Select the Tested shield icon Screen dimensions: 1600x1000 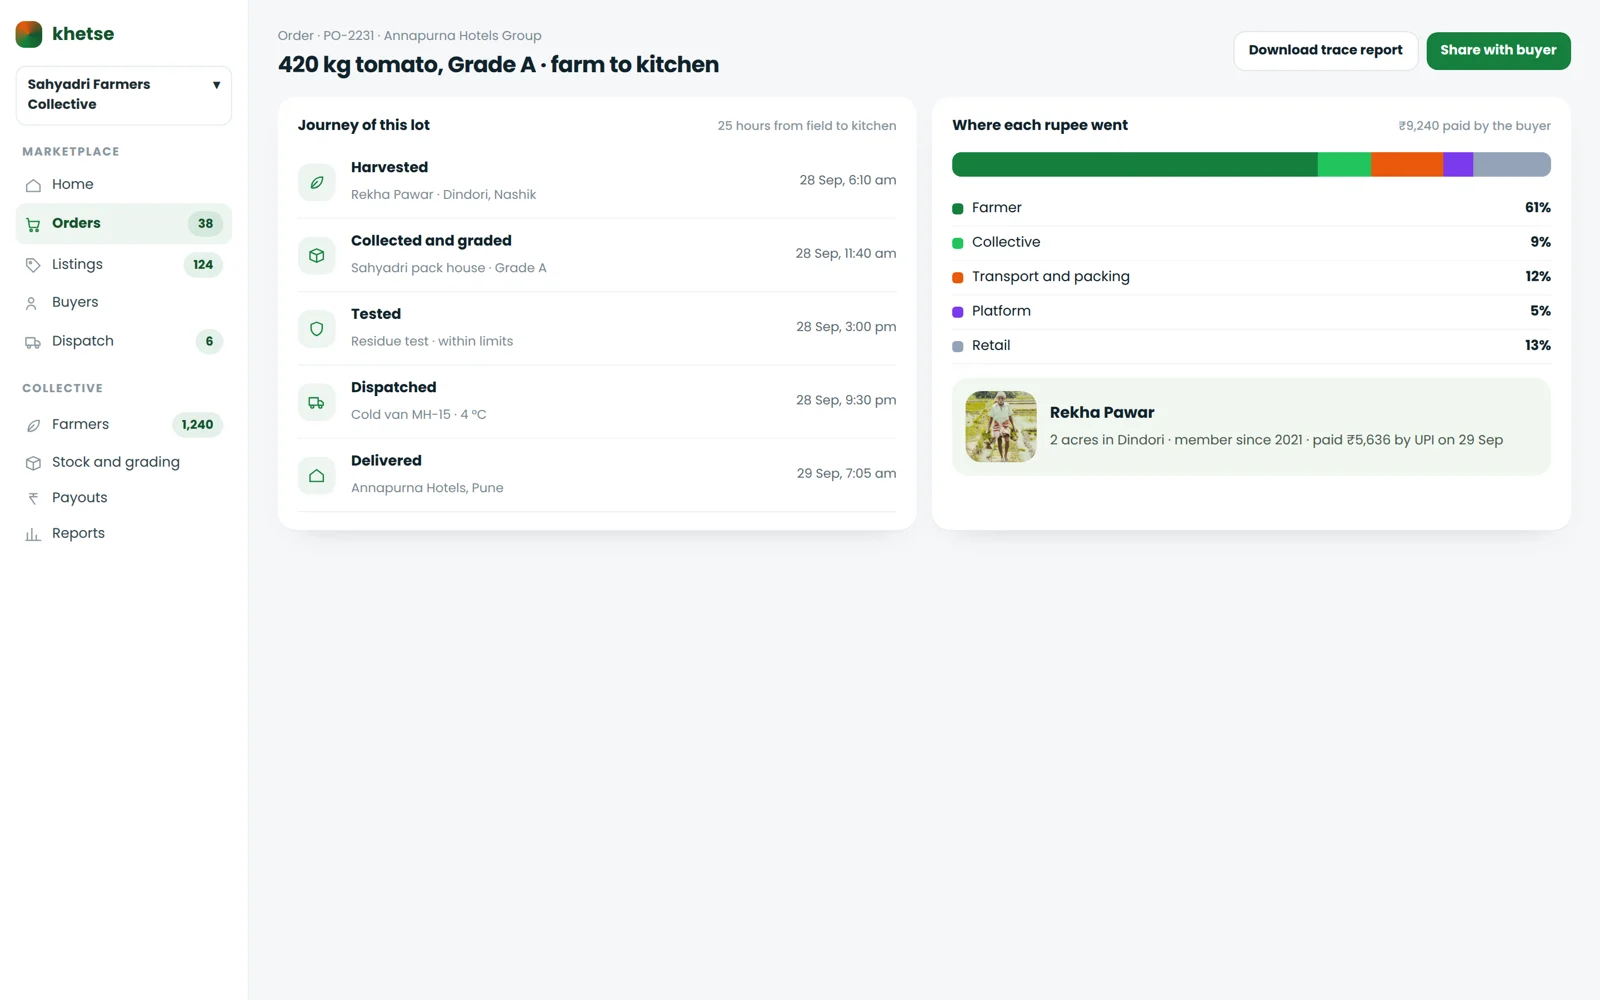[317, 329]
